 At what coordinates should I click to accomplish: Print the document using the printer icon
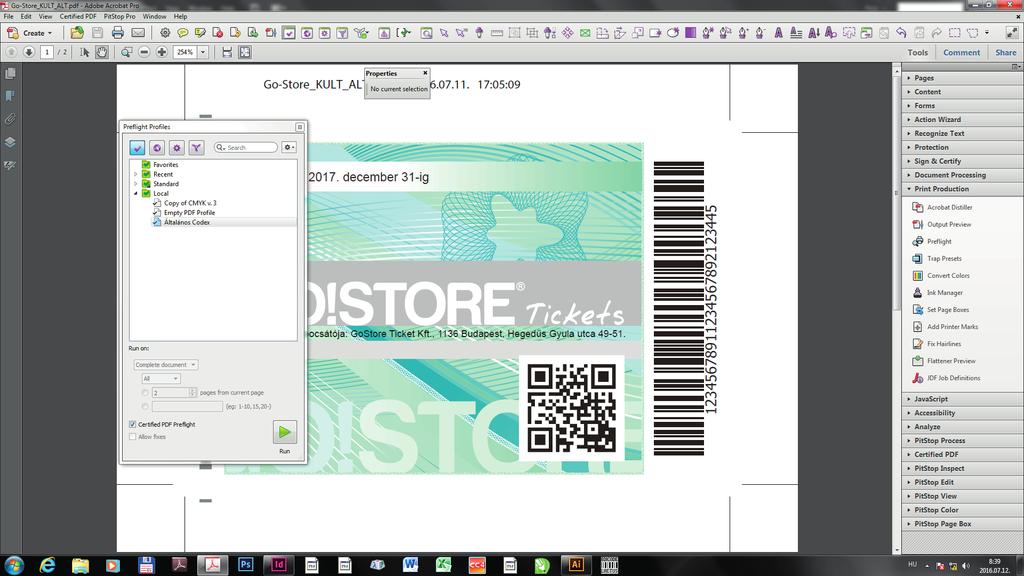[118, 33]
